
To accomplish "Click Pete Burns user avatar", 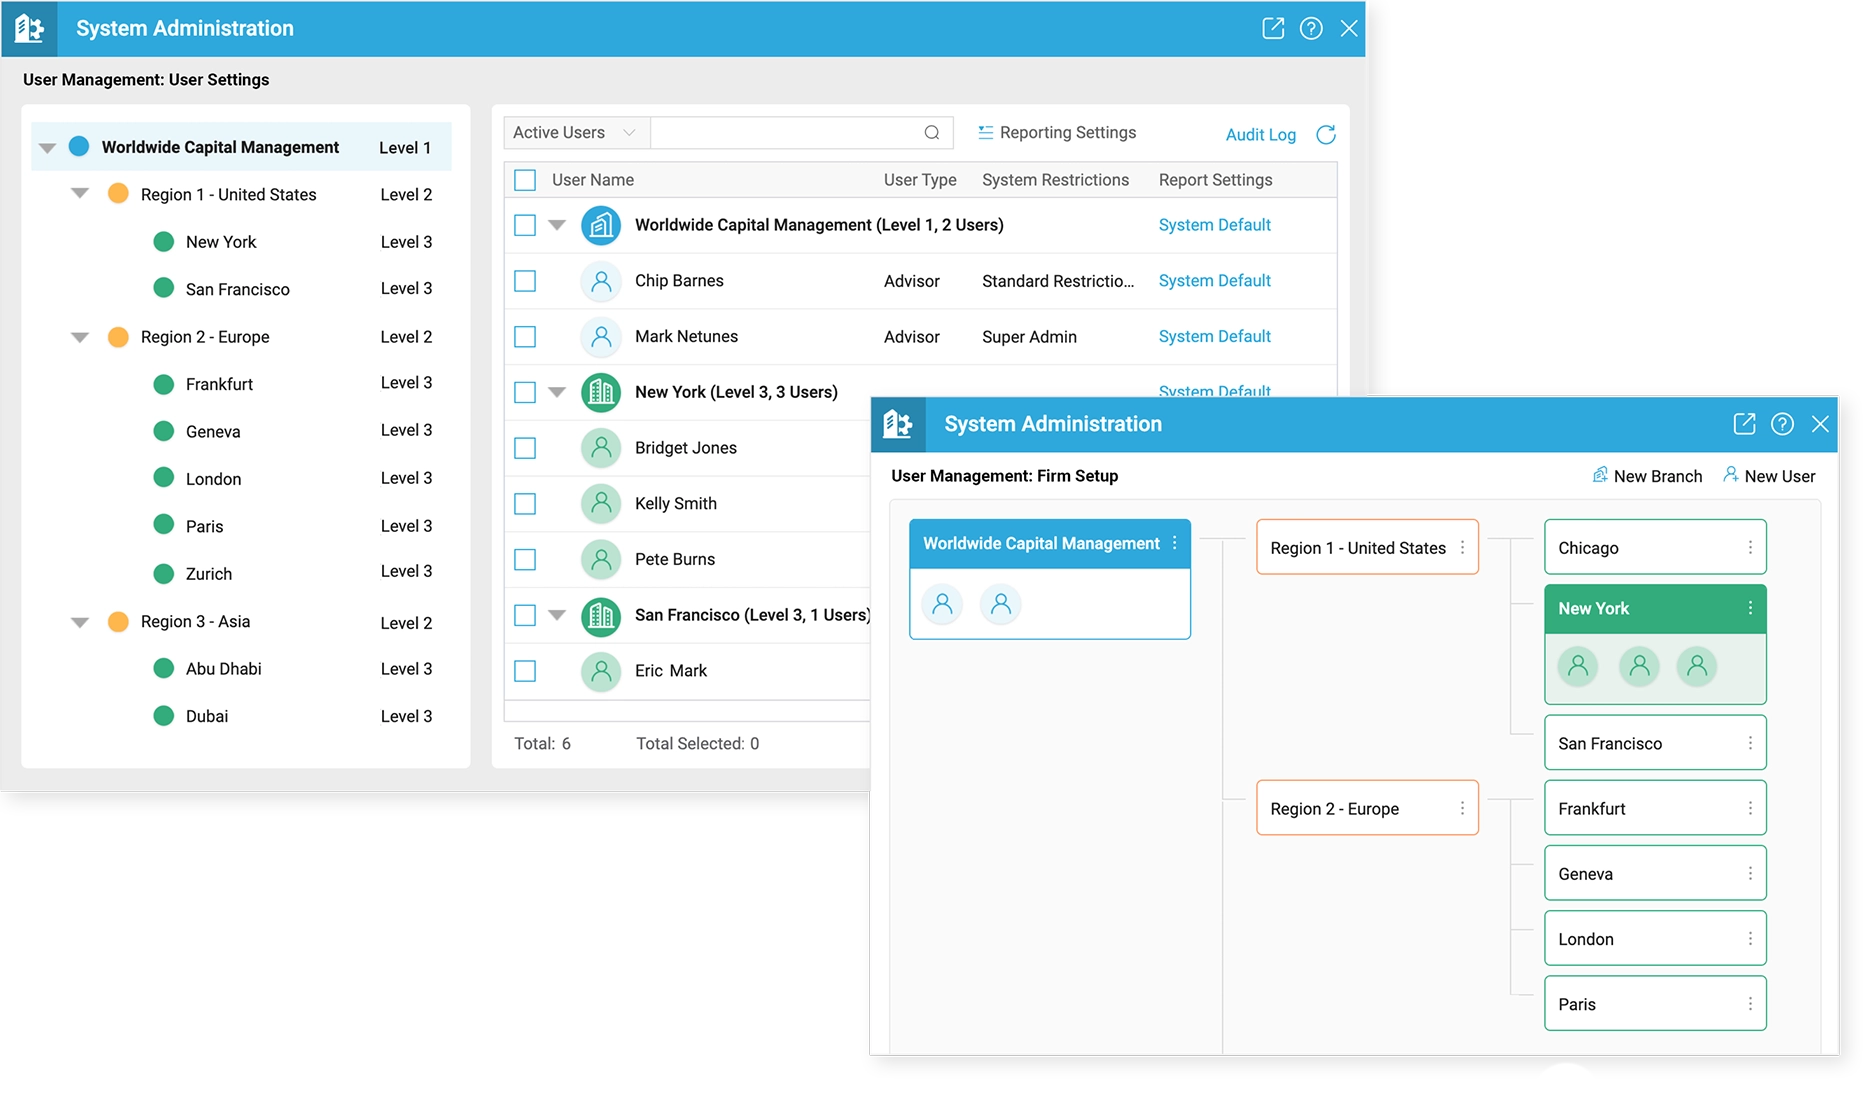I will (601, 560).
